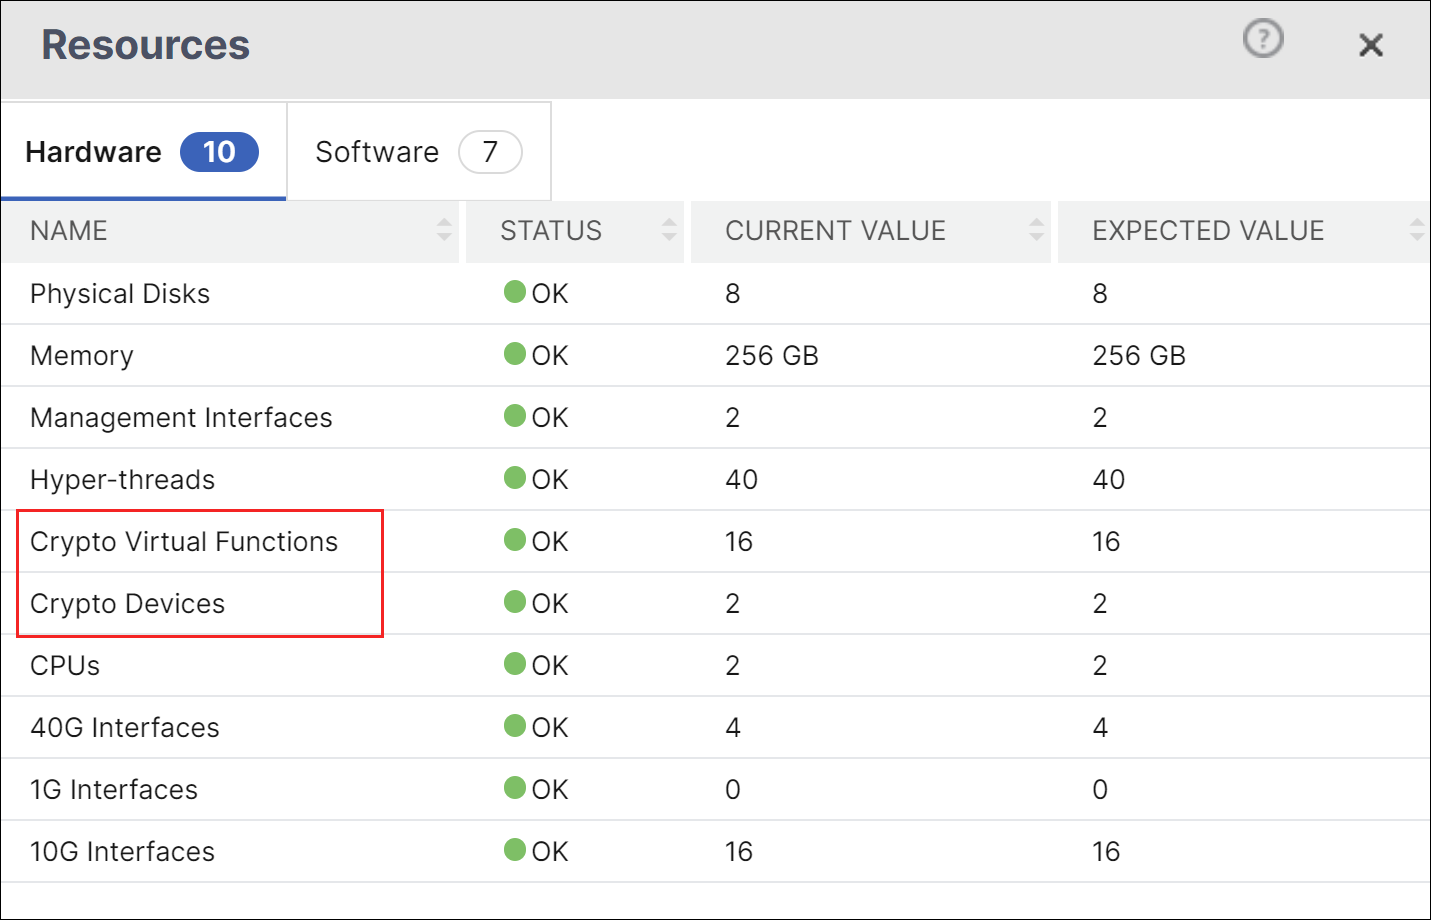Screen dimensions: 1431x920
Task: Click the green status dot for Management Interfaces
Action: tap(515, 416)
